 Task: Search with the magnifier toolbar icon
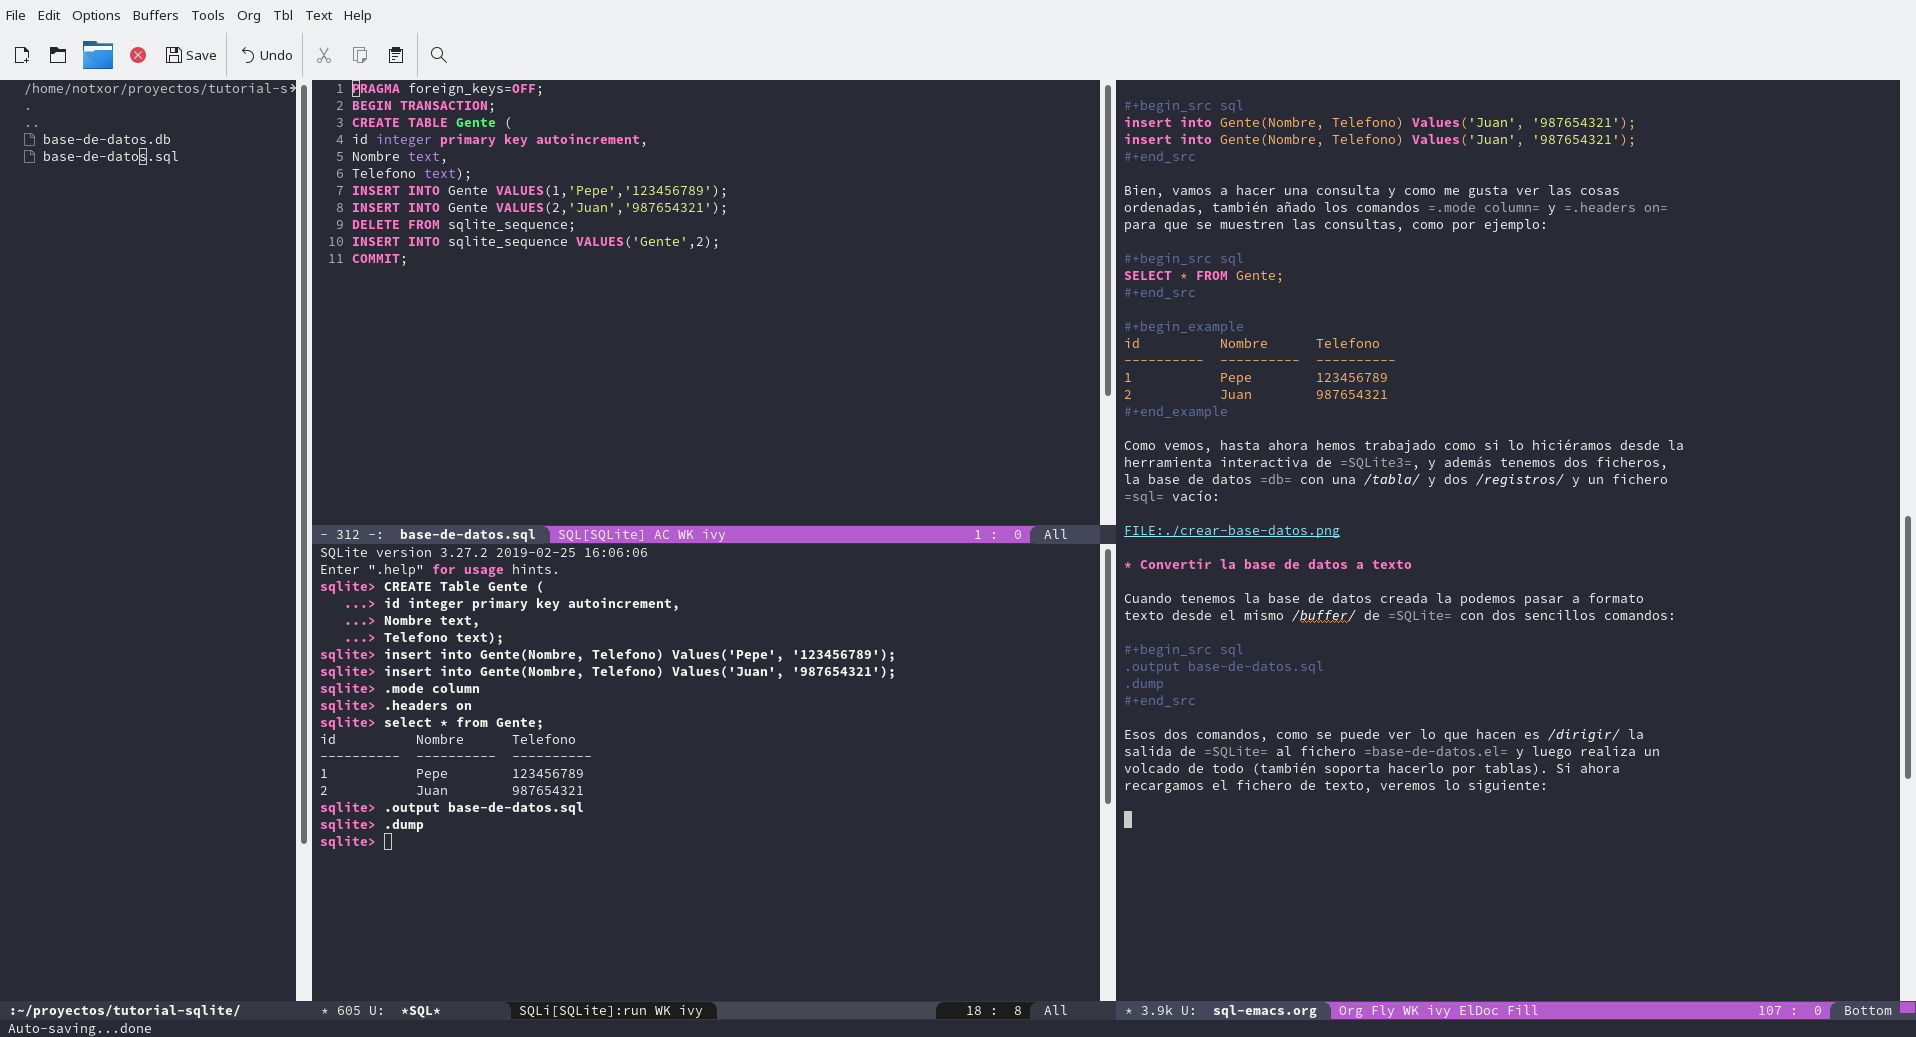(x=438, y=55)
